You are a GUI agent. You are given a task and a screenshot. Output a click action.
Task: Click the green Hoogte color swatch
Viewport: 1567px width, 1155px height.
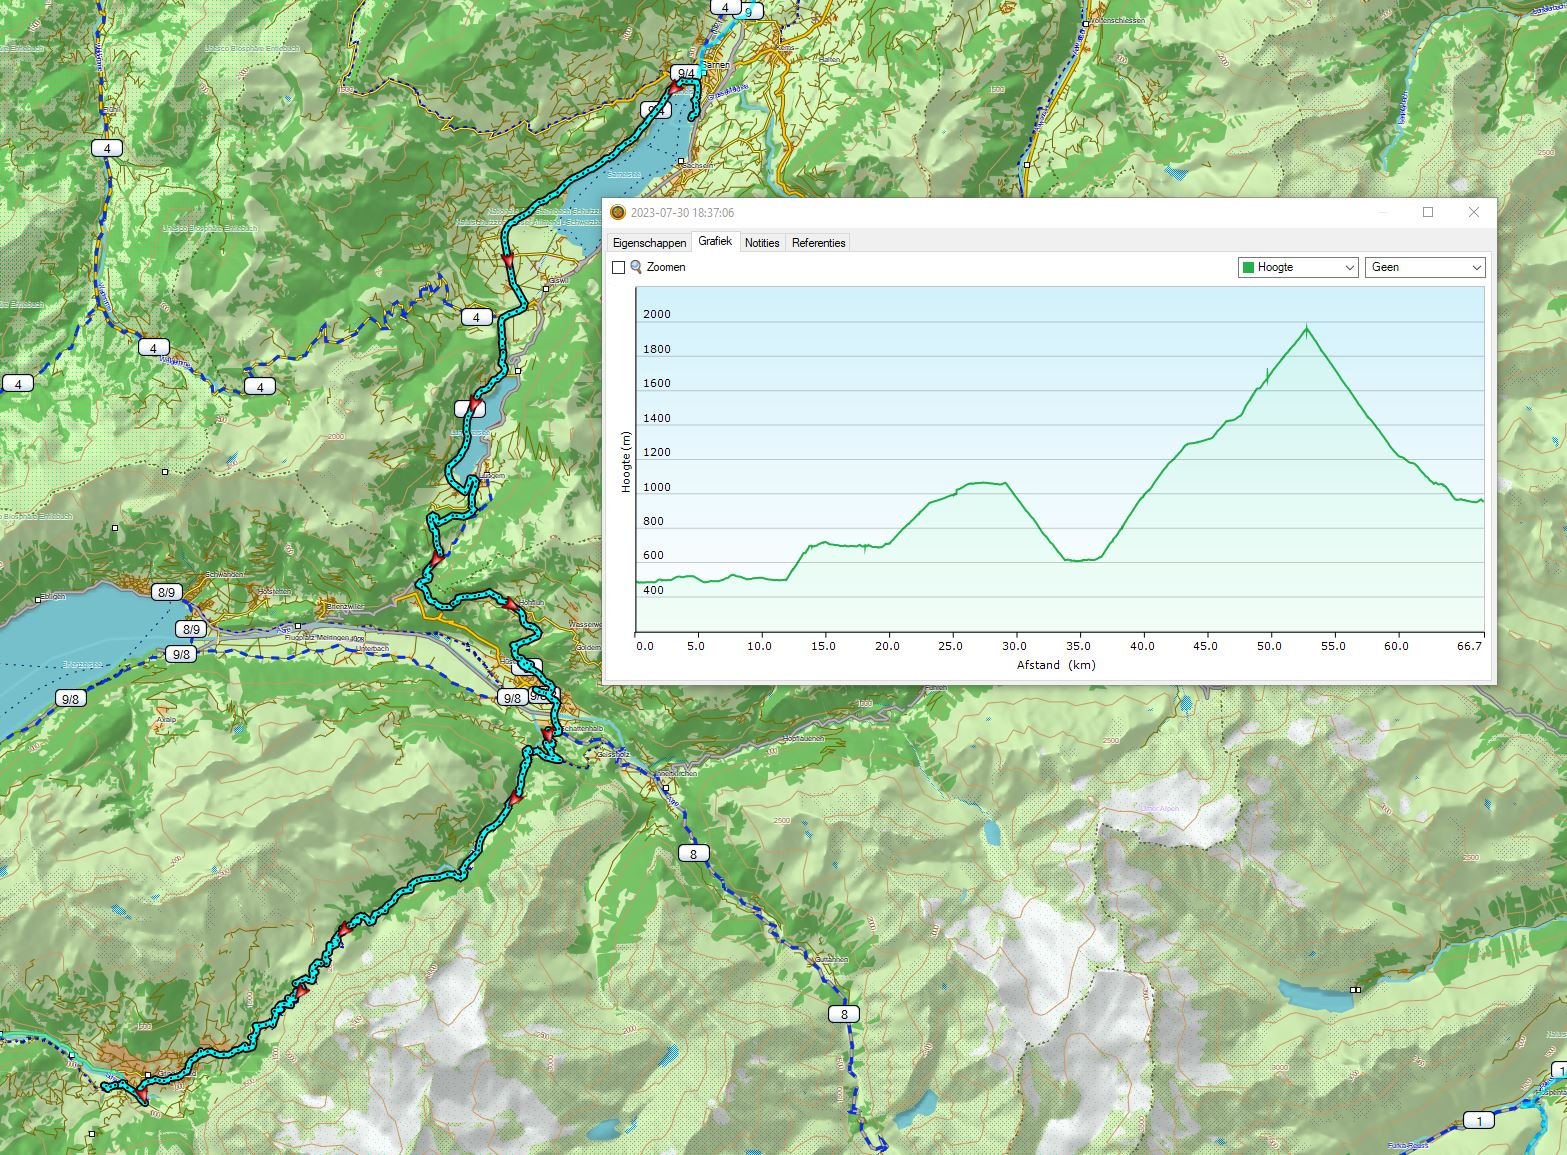(1248, 267)
